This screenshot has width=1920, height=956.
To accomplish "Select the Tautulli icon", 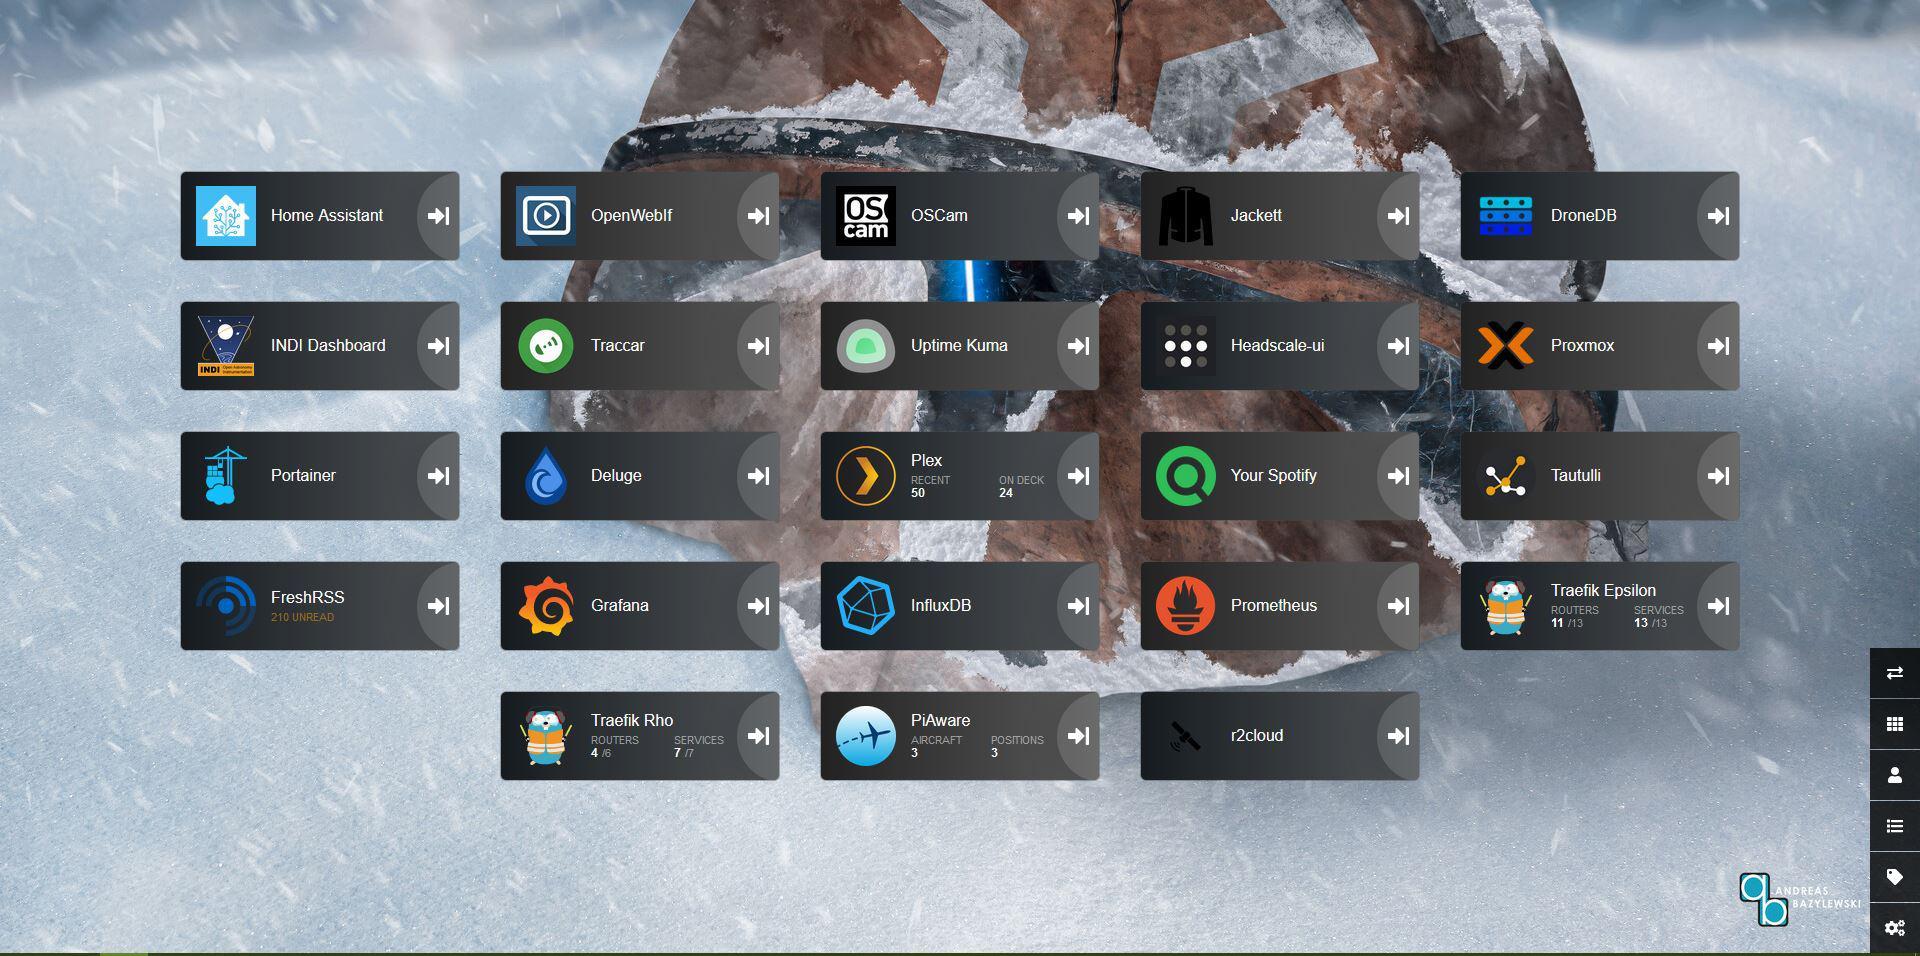I will pos(1505,476).
